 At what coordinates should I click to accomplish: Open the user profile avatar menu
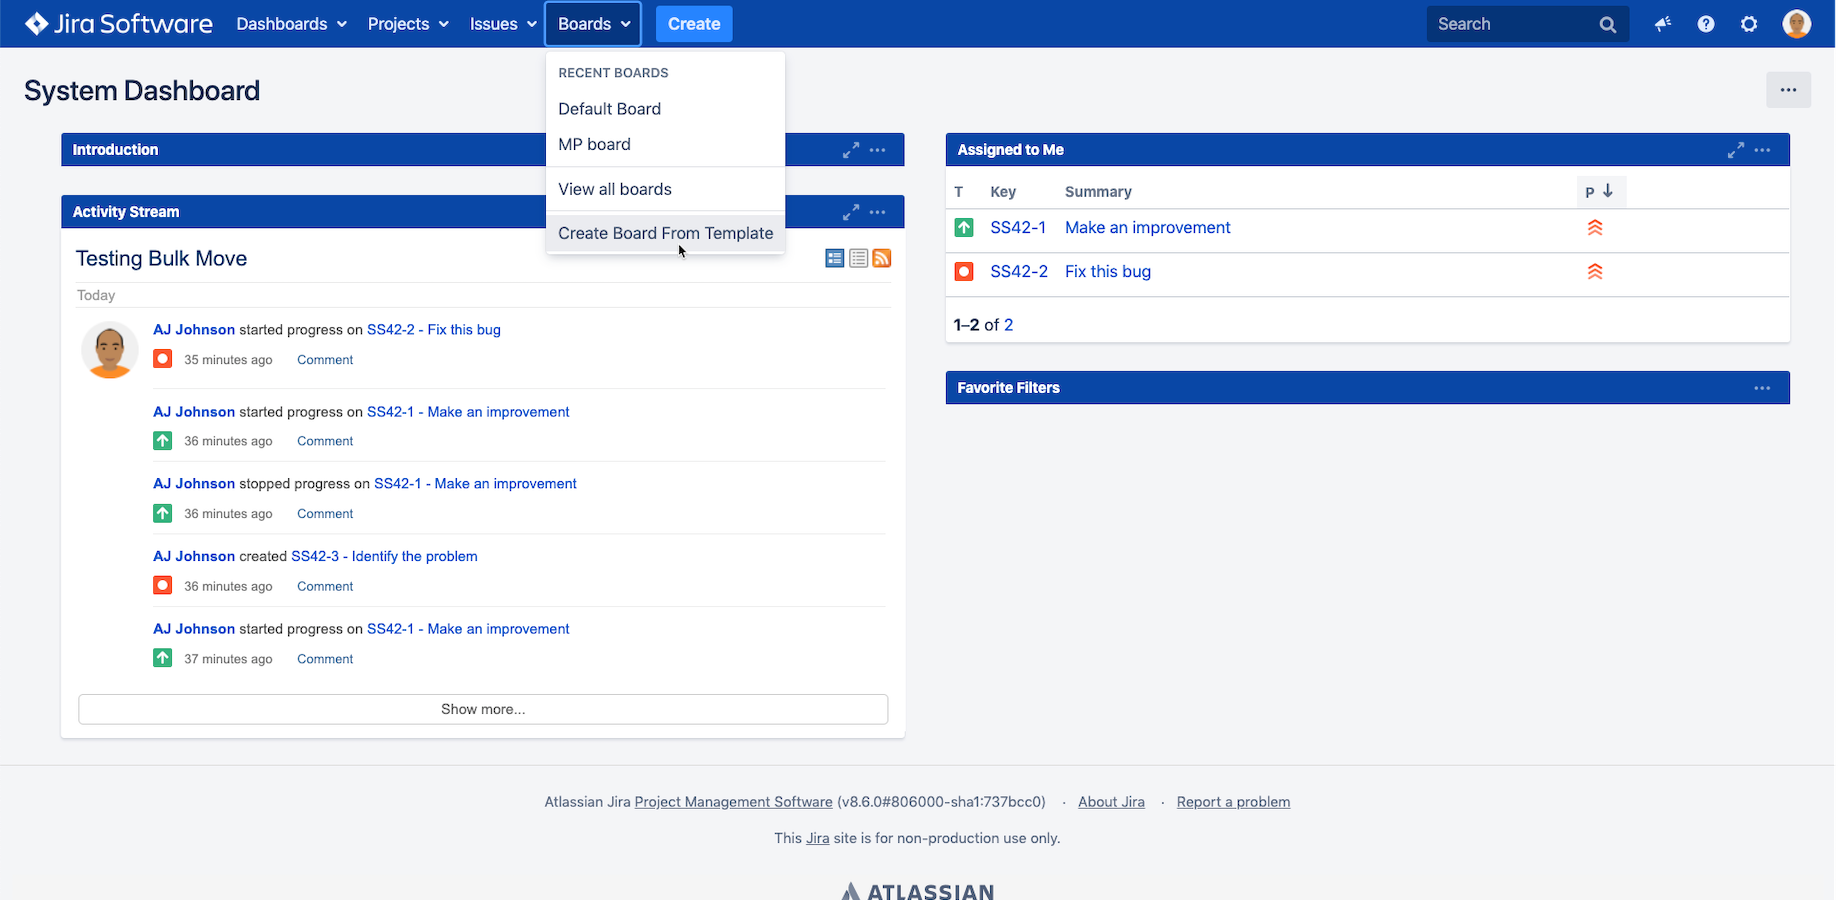coord(1797,24)
